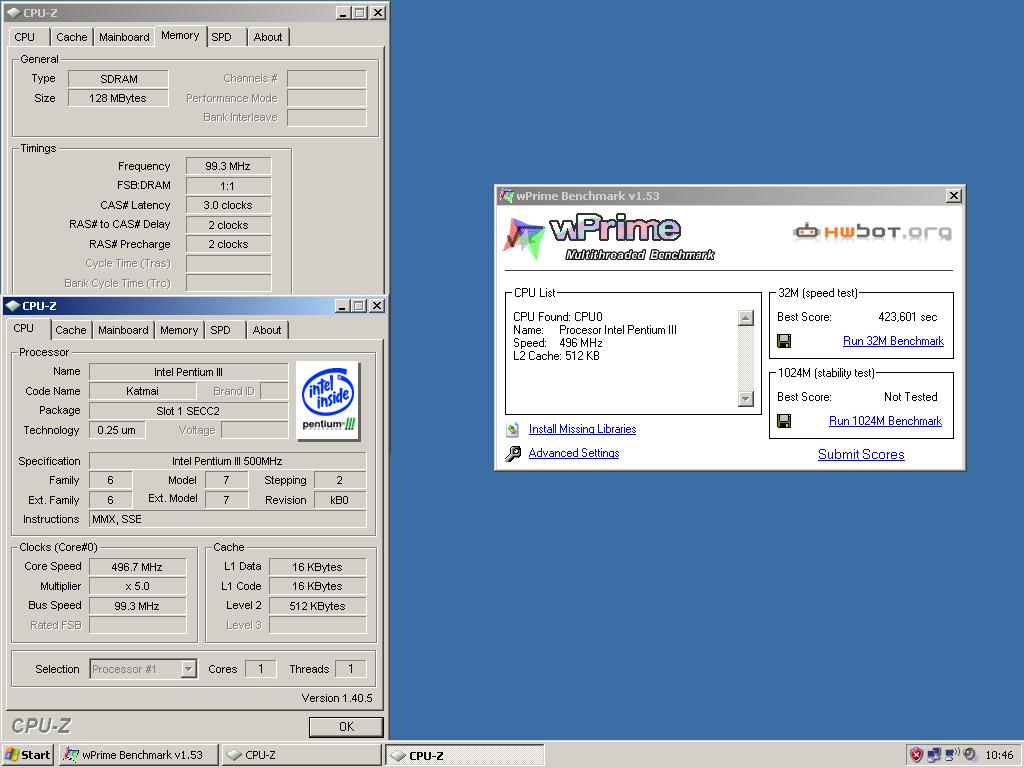The image size is (1024, 768).
Task: Click the Level 2 cache value 512 KBytes
Action: 317,606
